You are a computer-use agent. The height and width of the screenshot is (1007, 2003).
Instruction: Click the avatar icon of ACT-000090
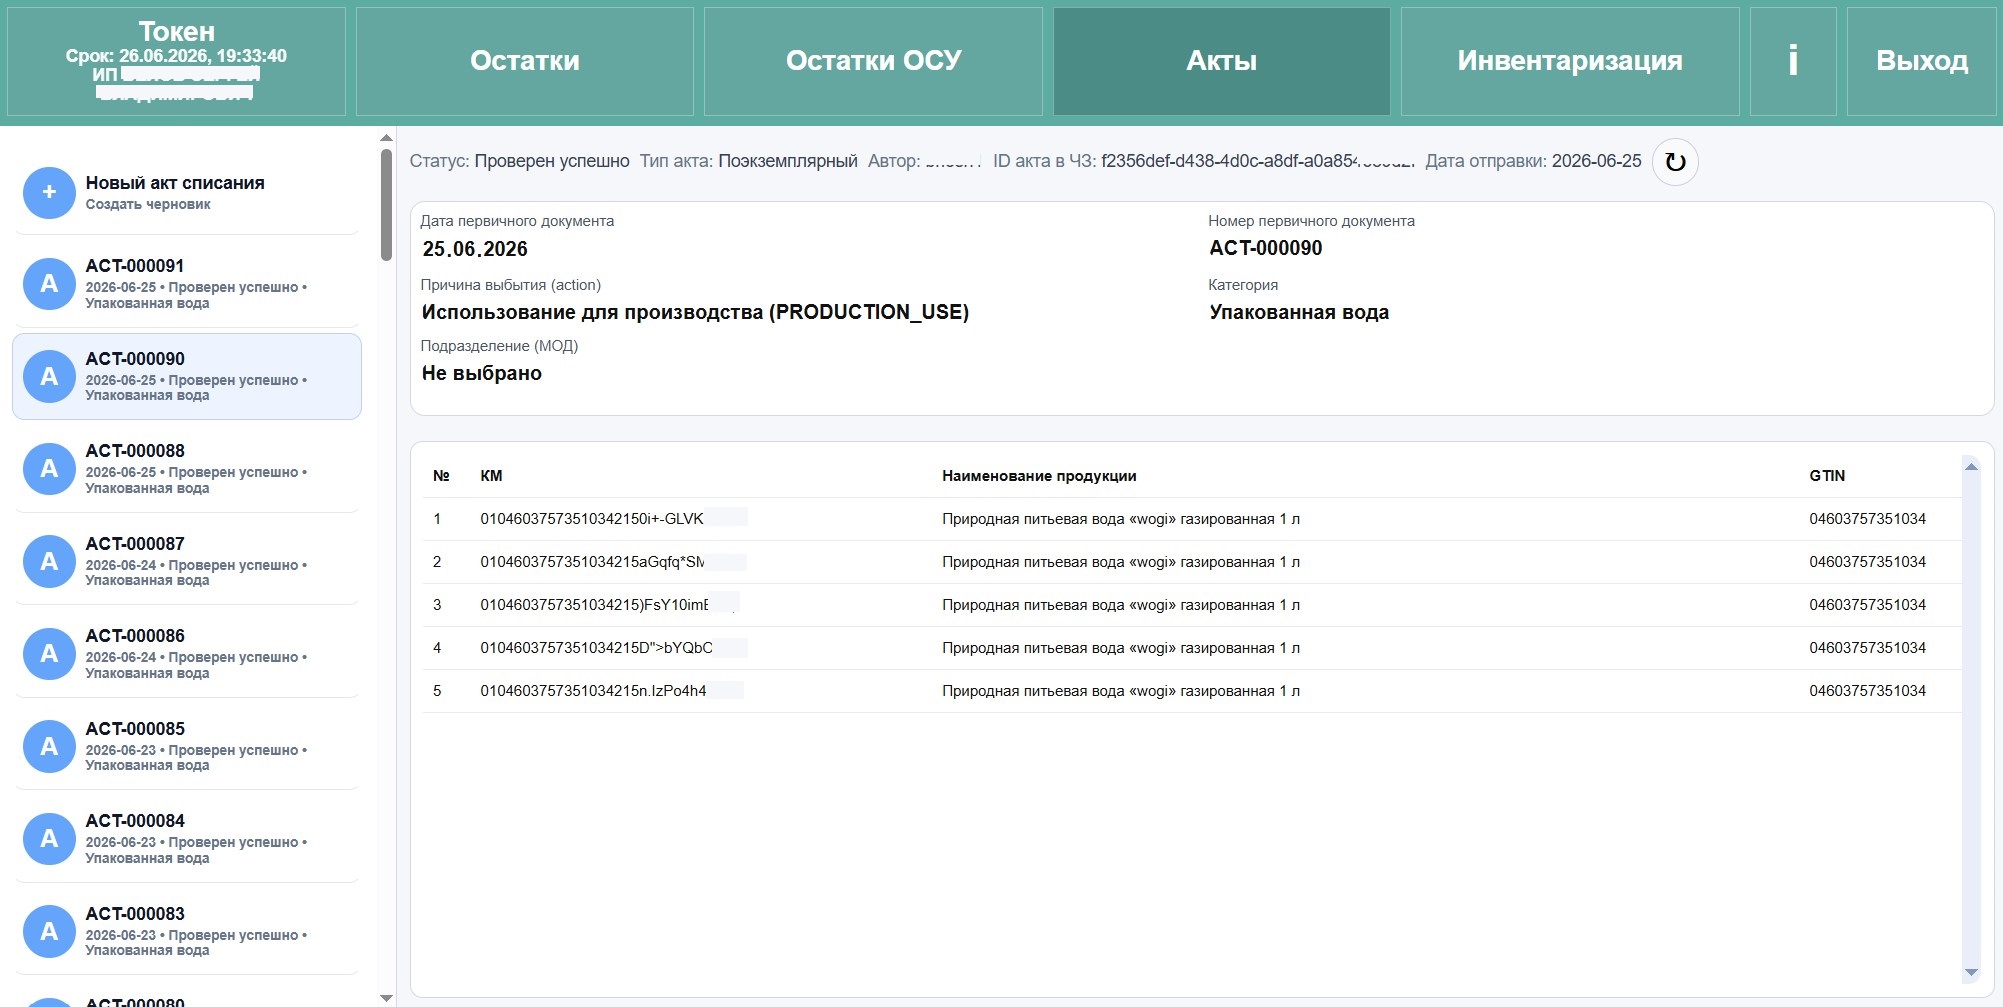click(x=49, y=376)
